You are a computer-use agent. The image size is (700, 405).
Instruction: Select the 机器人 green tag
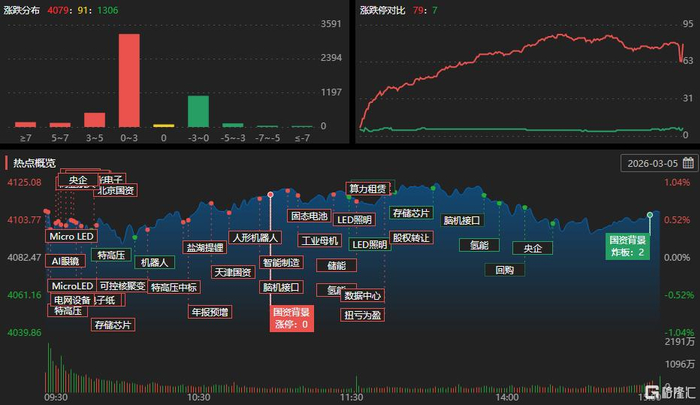pyautogui.click(x=154, y=263)
